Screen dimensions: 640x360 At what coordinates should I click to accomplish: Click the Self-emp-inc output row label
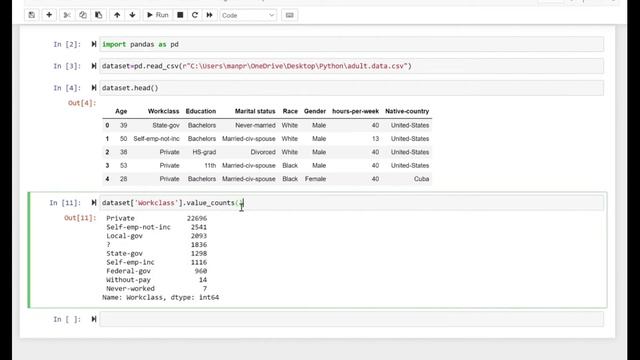[130, 262]
